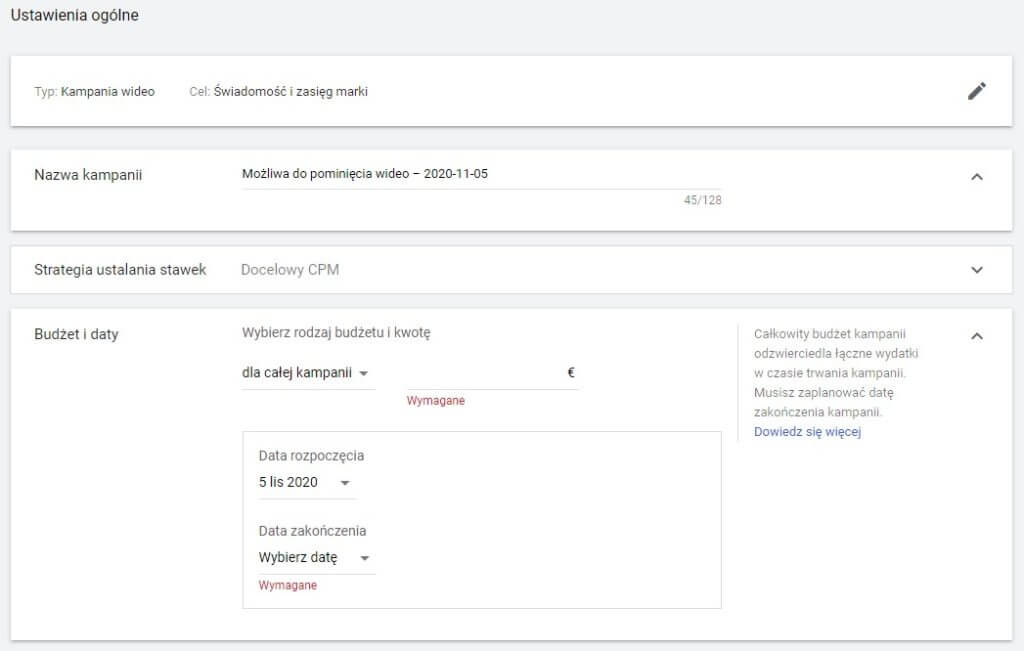This screenshot has width=1024, height=651.
Task: Click 'Wymagane' error under end date
Action: coord(287,585)
